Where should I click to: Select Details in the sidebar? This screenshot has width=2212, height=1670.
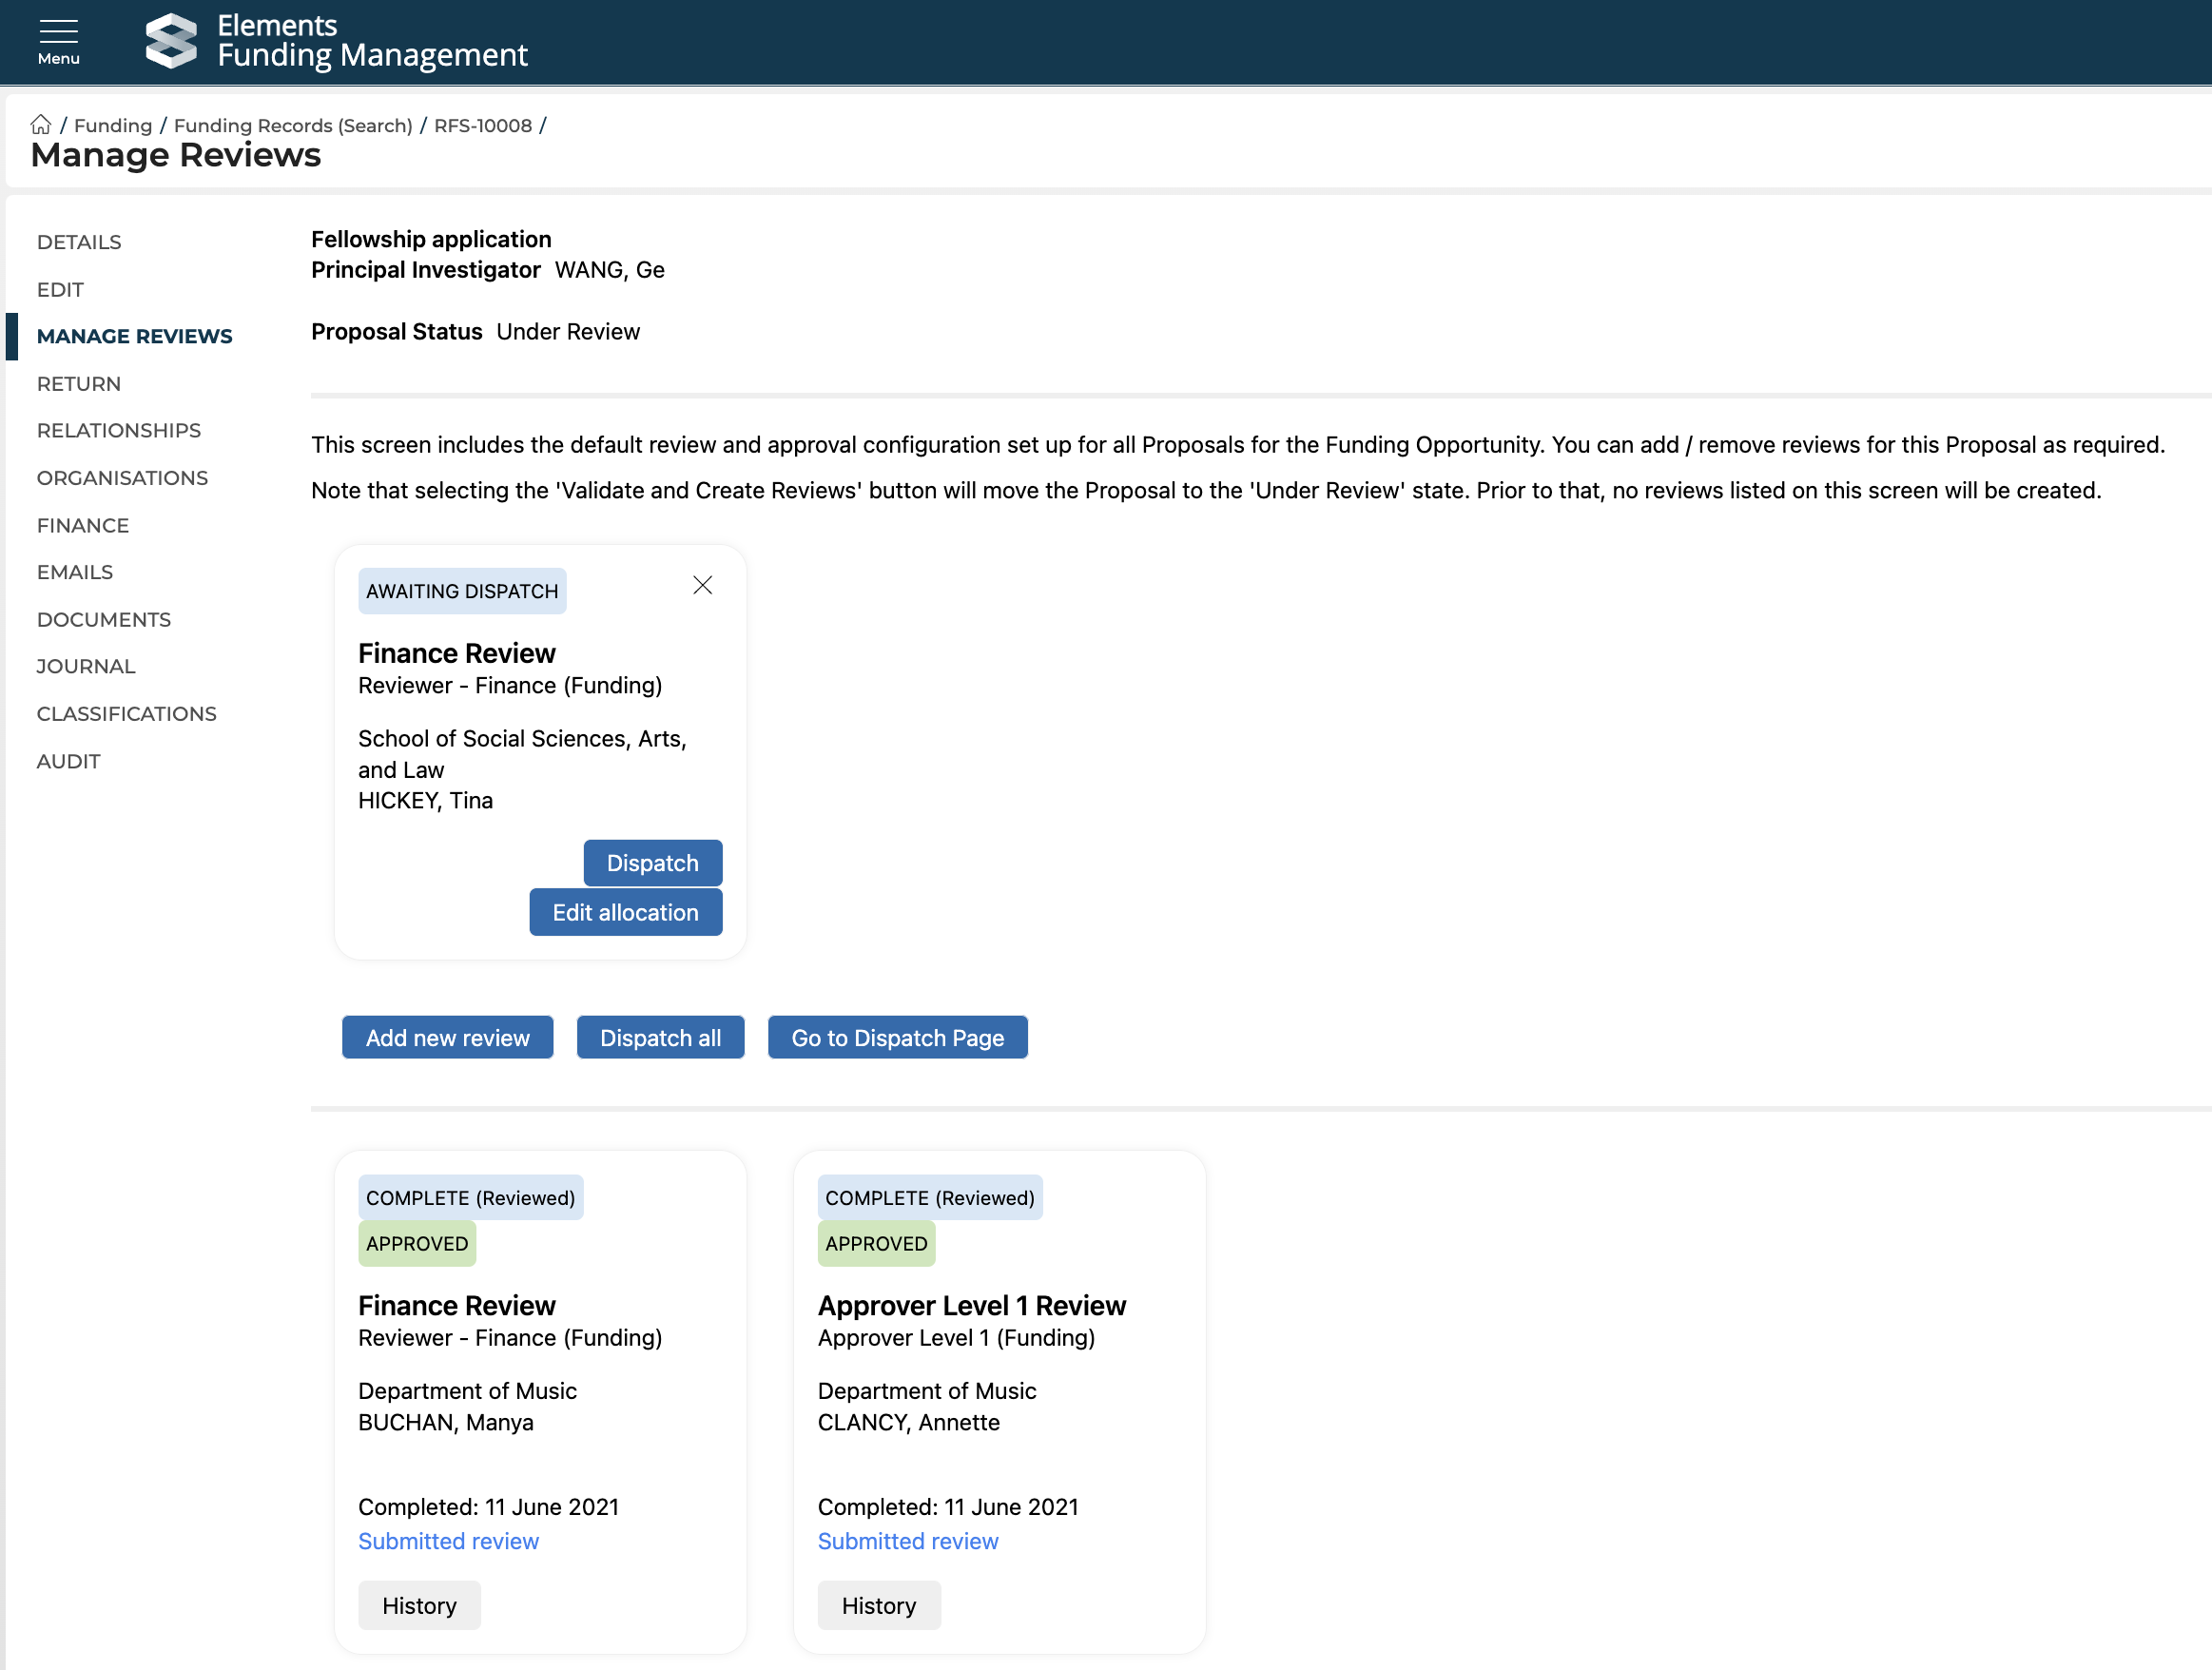(79, 242)
